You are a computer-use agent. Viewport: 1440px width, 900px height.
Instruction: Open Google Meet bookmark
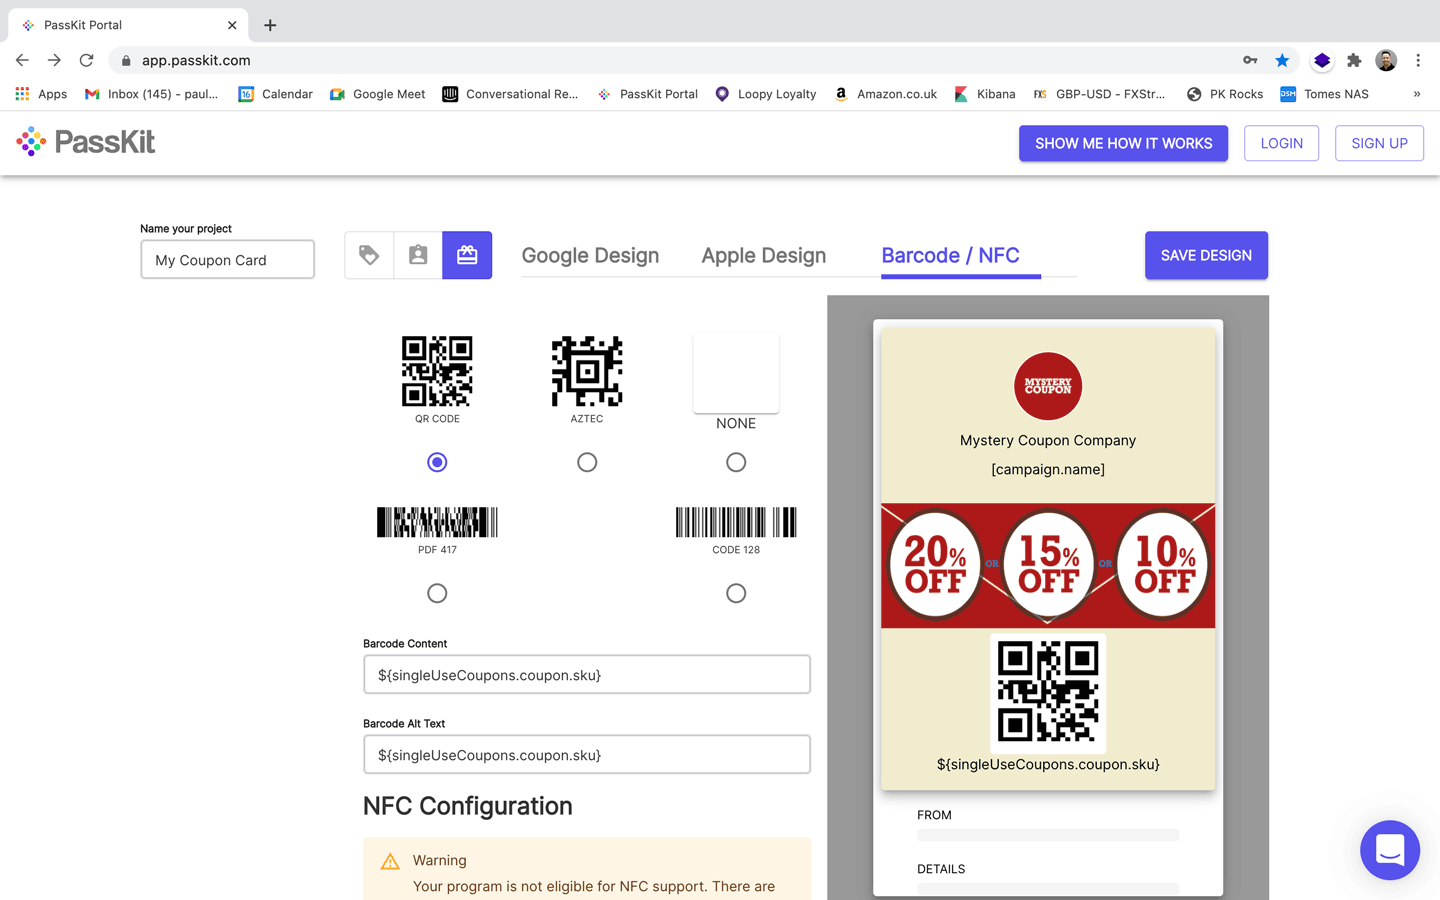click(x=377, y=94)
